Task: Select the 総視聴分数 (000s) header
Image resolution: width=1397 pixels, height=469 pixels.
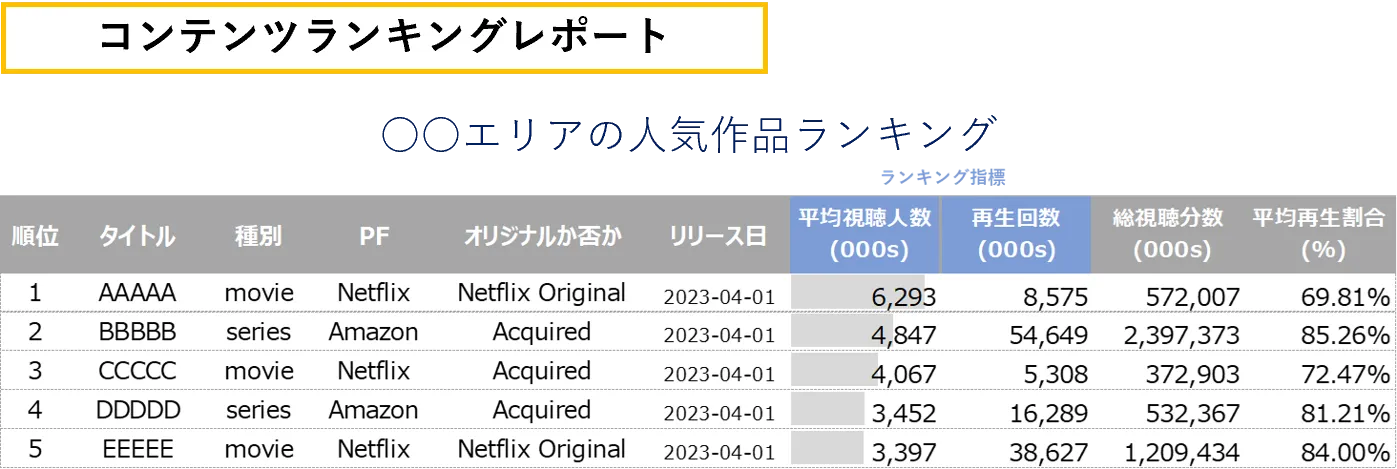Action: [x=1167, y=234]
